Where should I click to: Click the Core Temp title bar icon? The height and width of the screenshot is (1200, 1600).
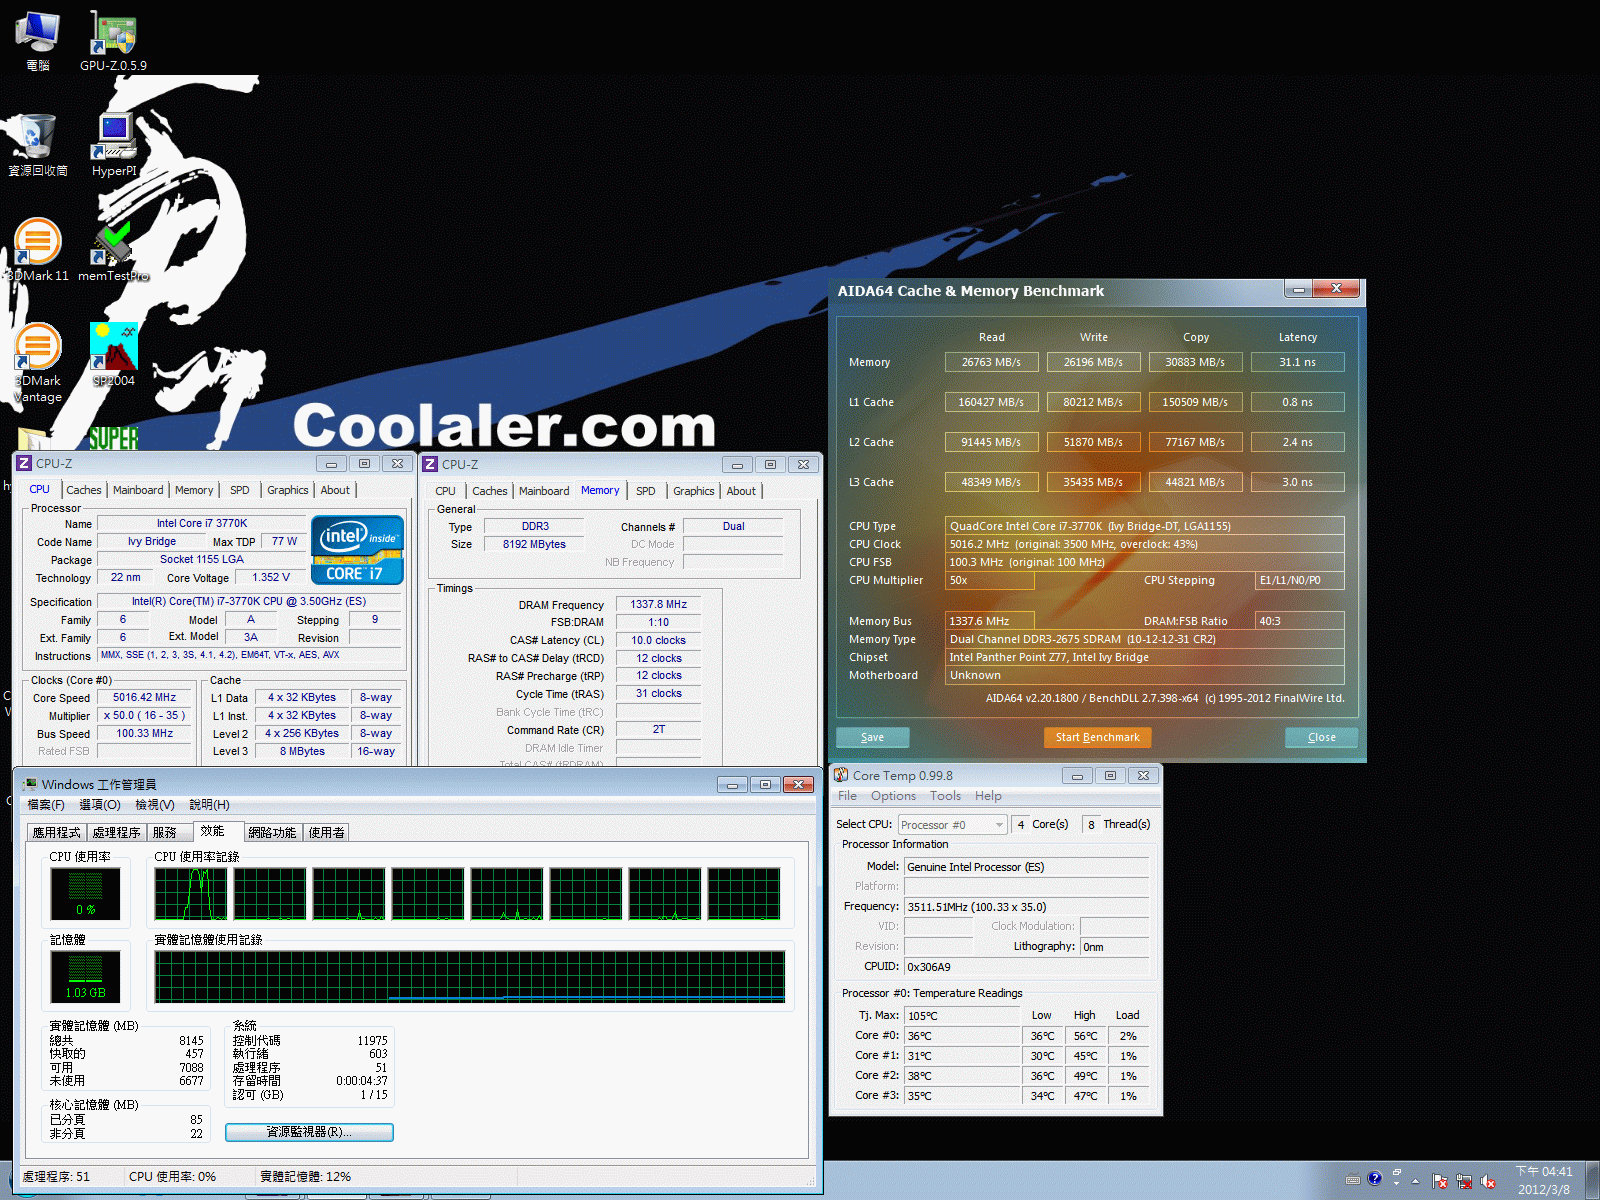coord(841,775)
